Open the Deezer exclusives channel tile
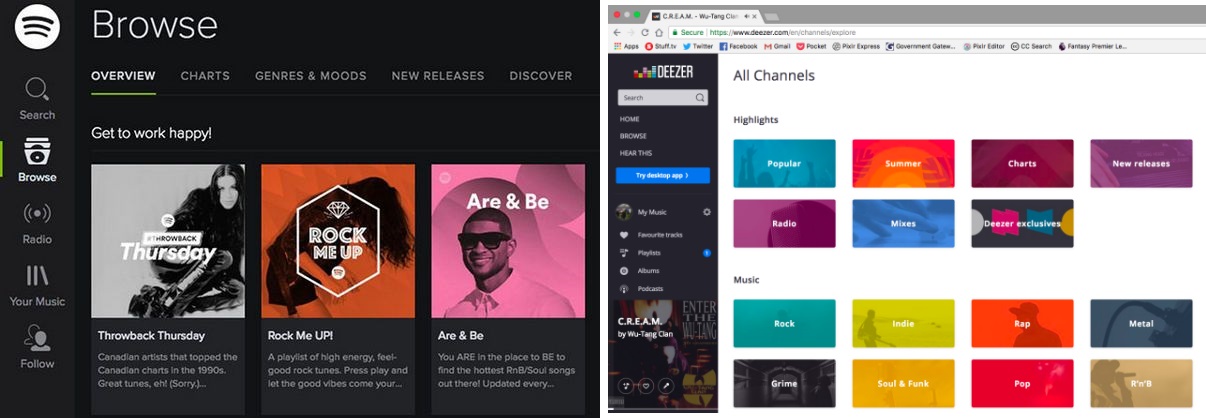This screenshot has height=418, width=1206. 1022,223
